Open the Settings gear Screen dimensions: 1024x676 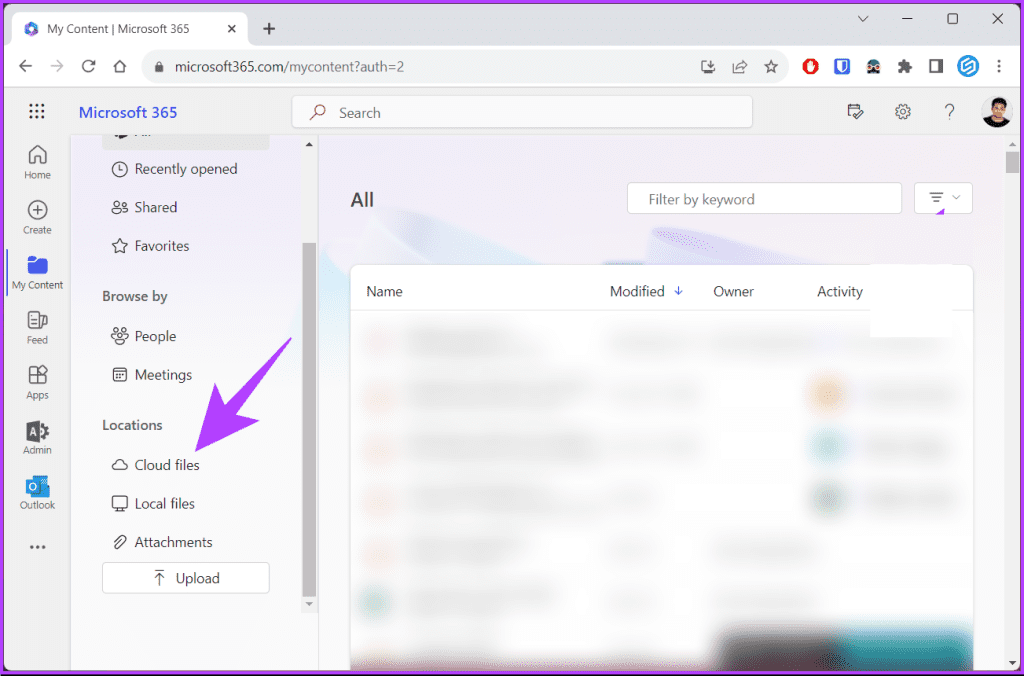click(x=902, y=111)
